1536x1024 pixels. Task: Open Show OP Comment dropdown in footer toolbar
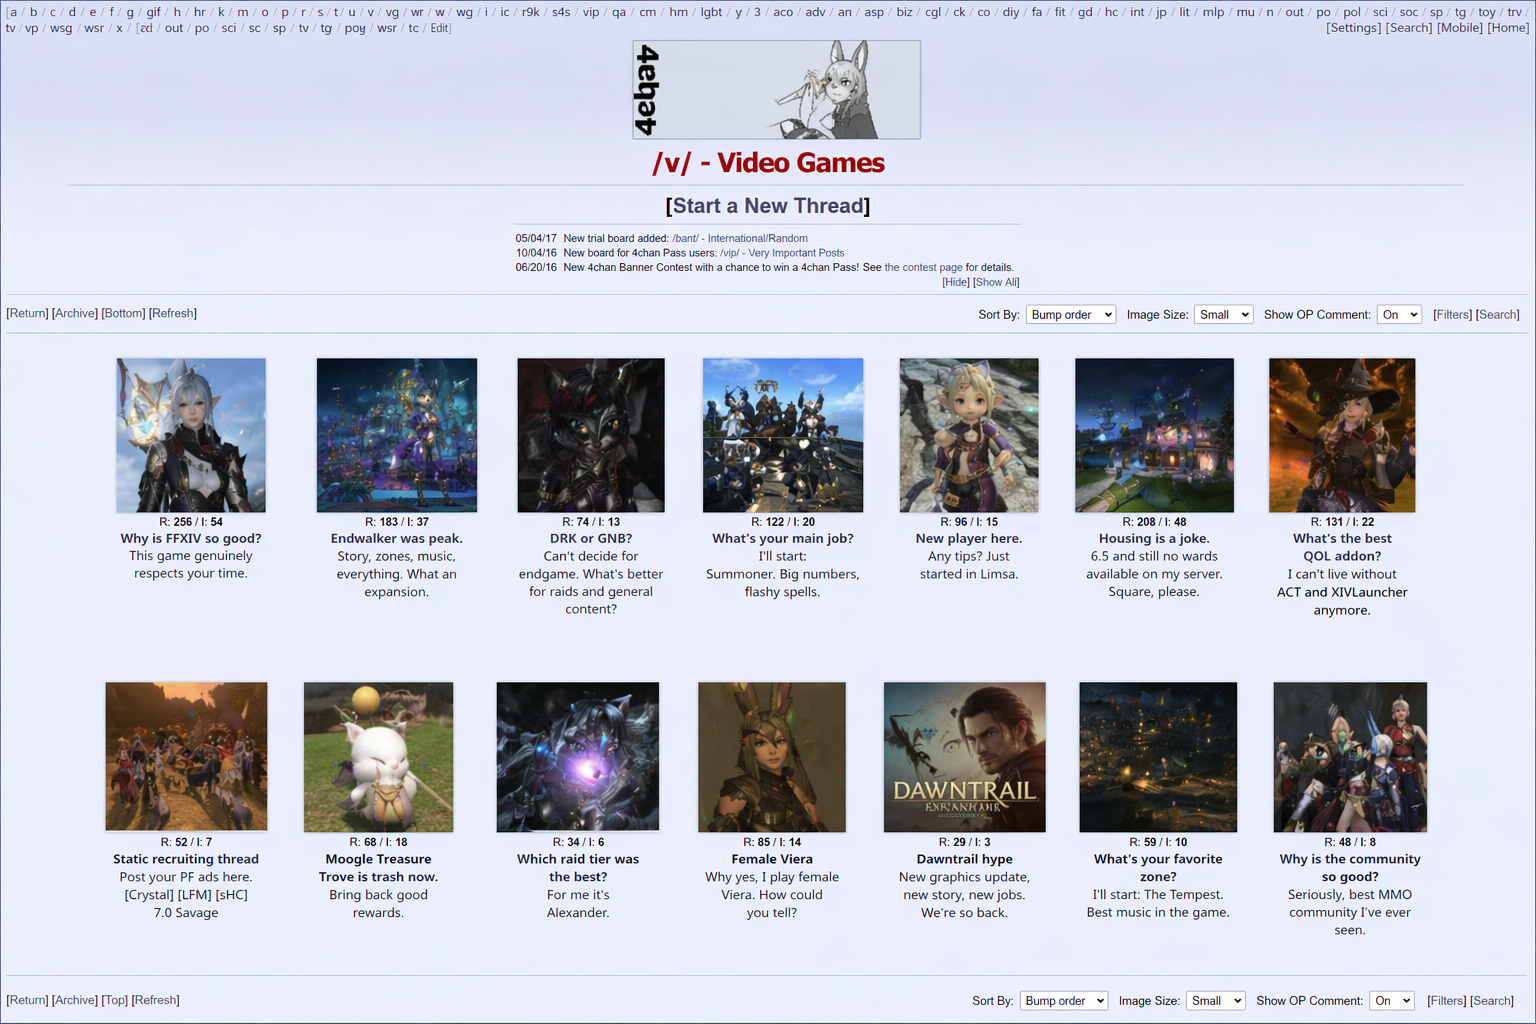tap(1392, 1000)
